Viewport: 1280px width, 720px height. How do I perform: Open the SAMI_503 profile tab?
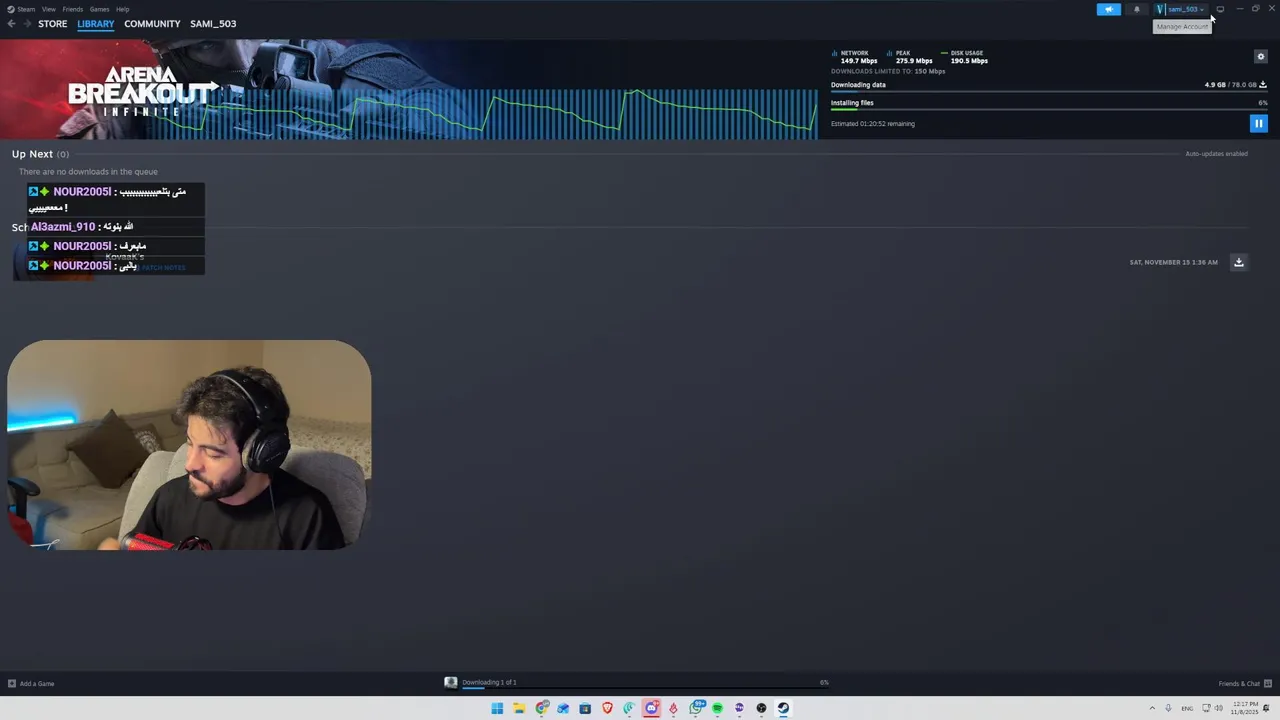pos(213,24)
